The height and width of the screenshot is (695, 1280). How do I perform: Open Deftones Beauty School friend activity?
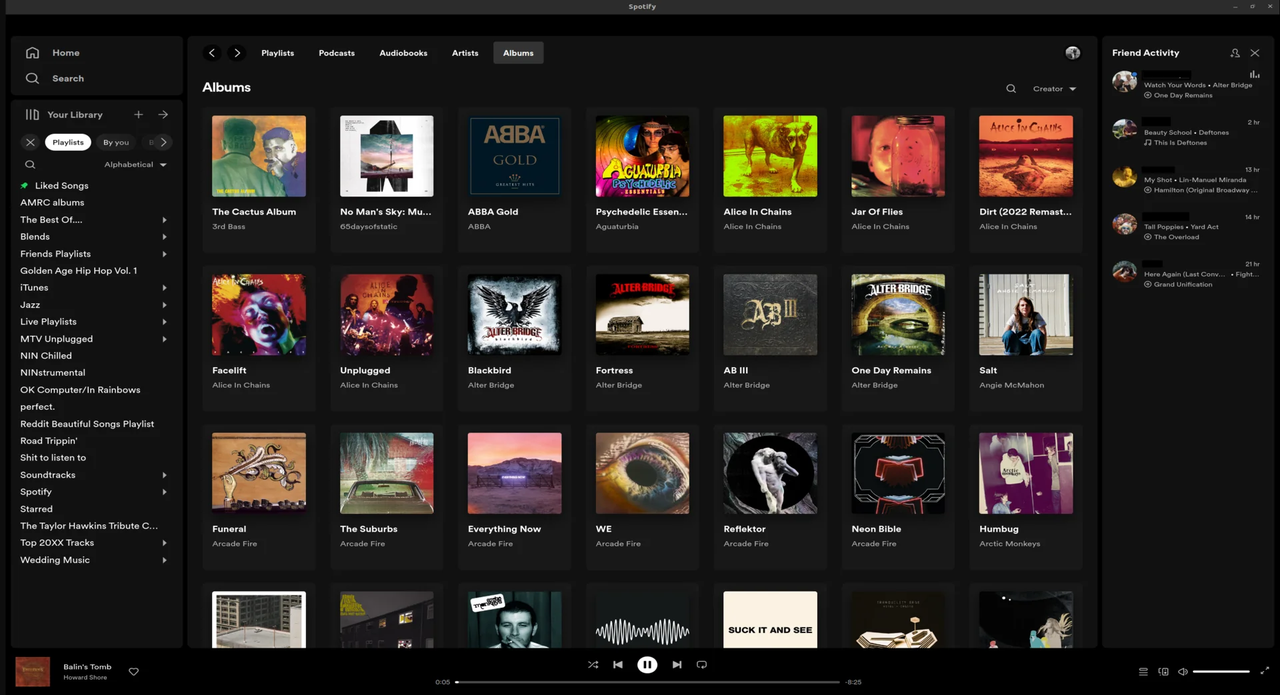click(x=1185, y=132)
